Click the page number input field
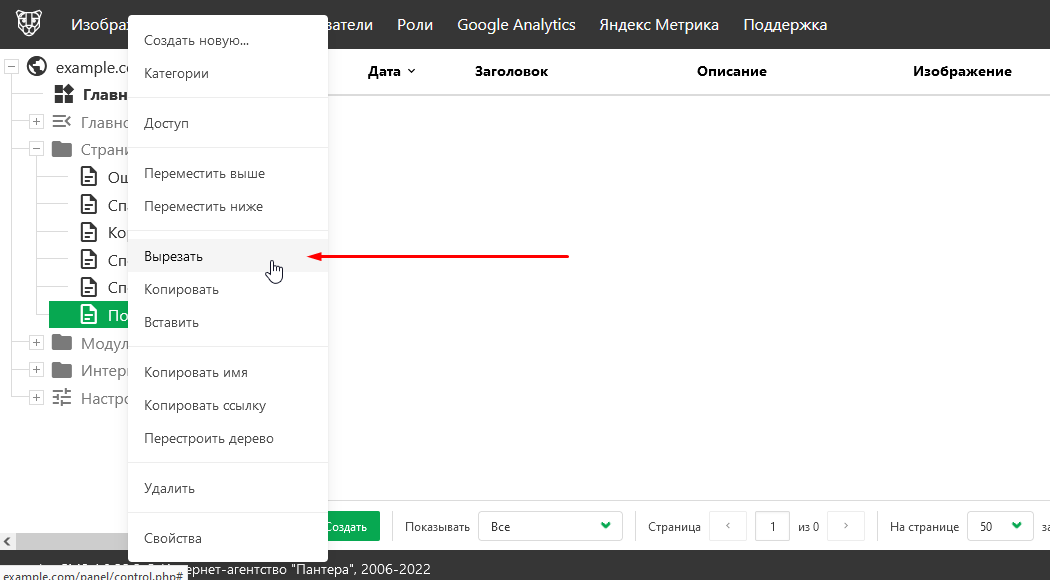The width and height of the screenshot is (1050, 580). click(772, 526)
